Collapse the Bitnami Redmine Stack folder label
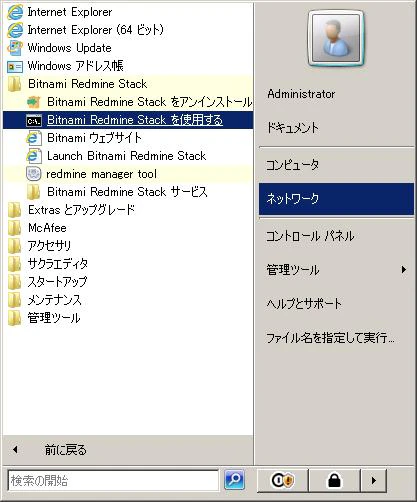This screenshot has height=502, width=417. pyautogui.click(x=87, y=84)
